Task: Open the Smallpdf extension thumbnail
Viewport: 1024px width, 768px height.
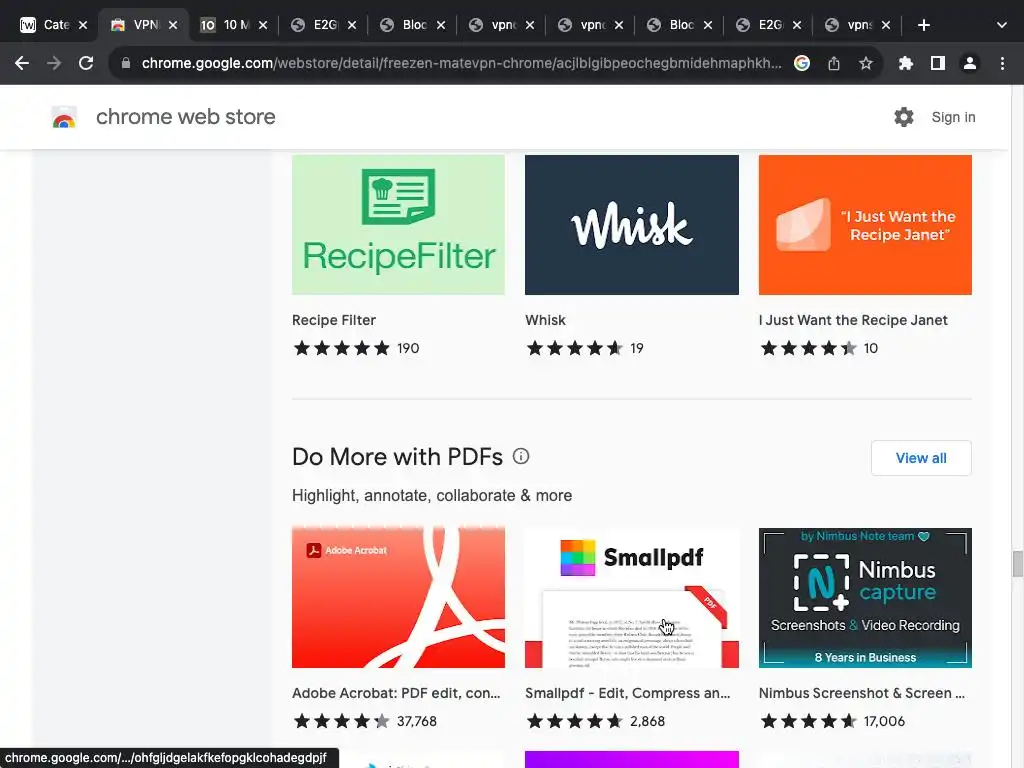Action: point(632,598)
